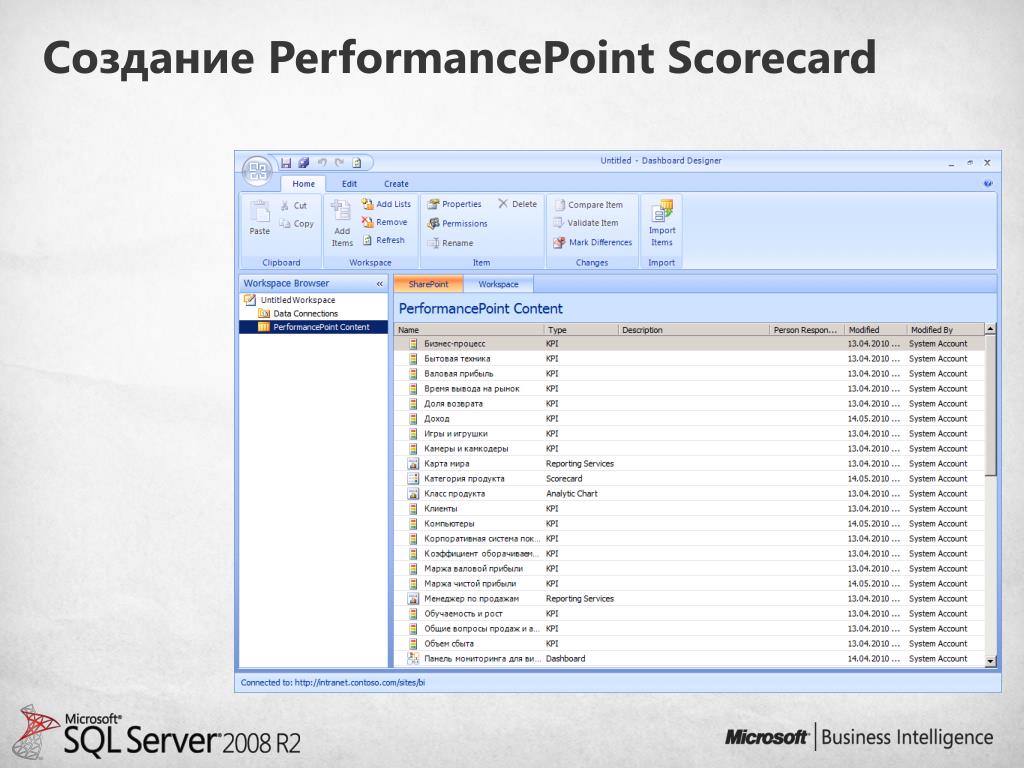Screen dimensions: 1024x768
Task: Click the vertical scrollbar thumb
Action: pos(990,405)
